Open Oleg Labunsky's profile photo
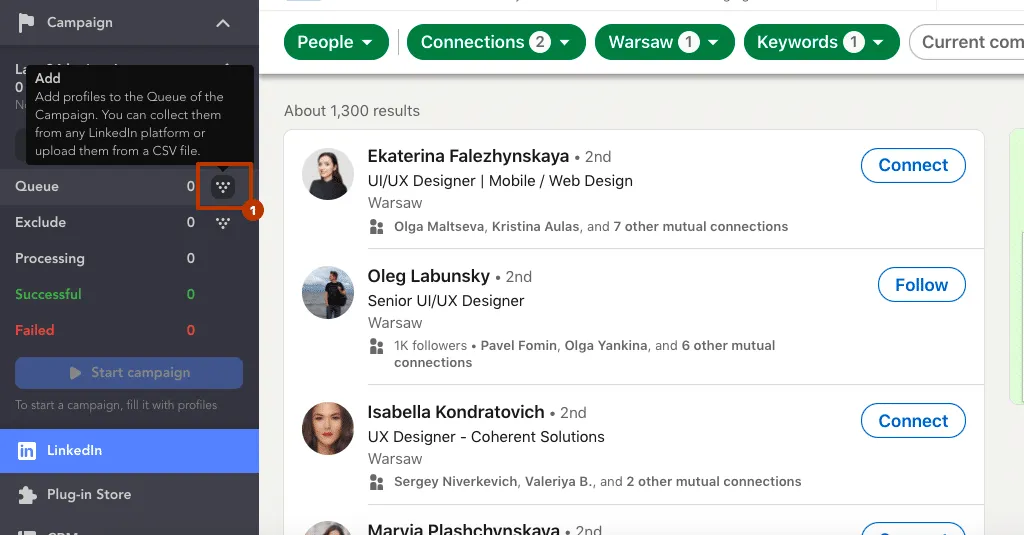This screenshot has width=1024, height=535. click(x=328, y=293)
